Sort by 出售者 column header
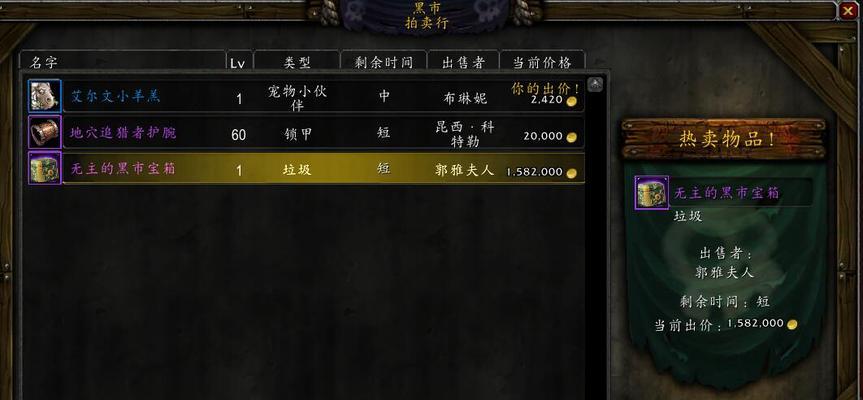The image size is (863, 400). [463, 61]
